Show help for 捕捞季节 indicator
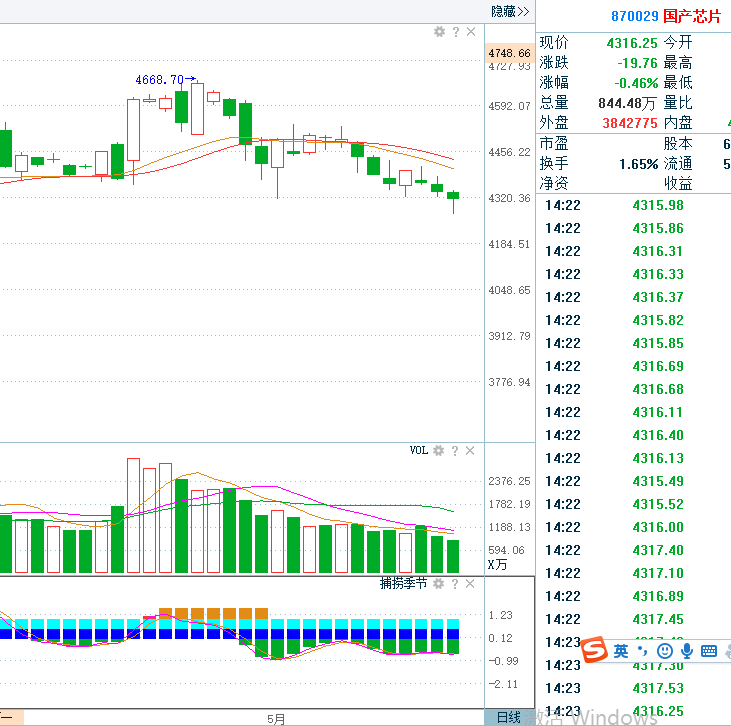The height and width of the screenshot is (726, 731). pyautogui.click(x=455, y=583)
